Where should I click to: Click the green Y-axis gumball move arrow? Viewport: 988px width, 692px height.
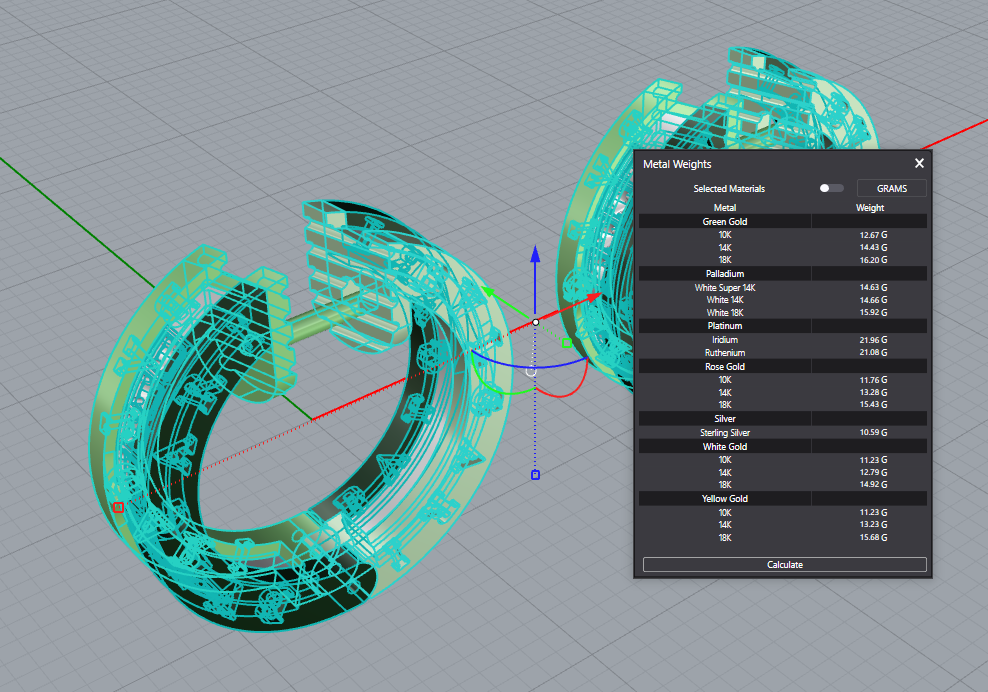point(489,292)
